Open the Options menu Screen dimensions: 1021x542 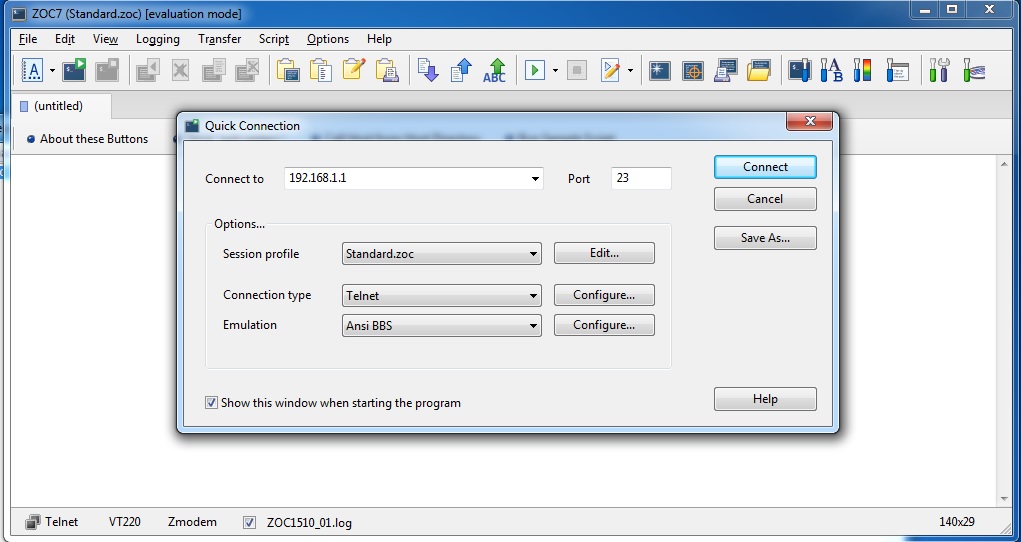pos(328,39)
